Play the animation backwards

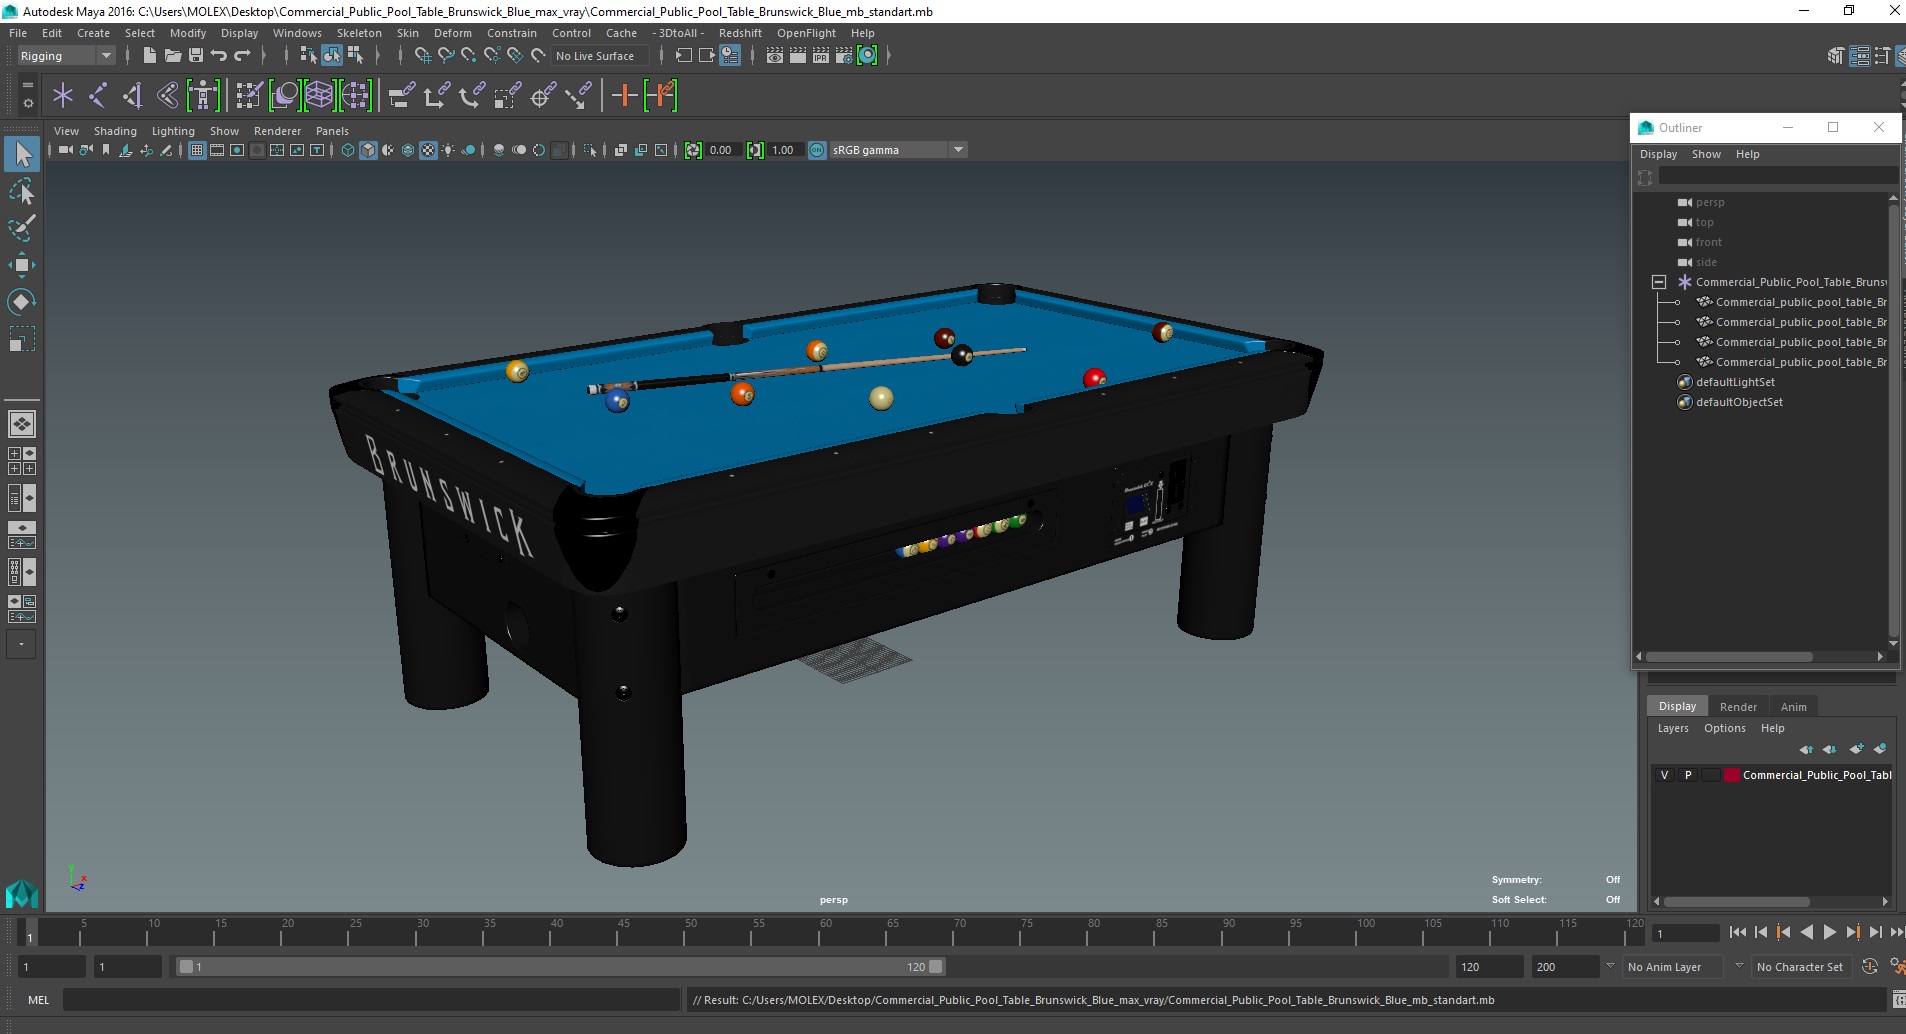pyautogui.click(x=1806, y=932)
